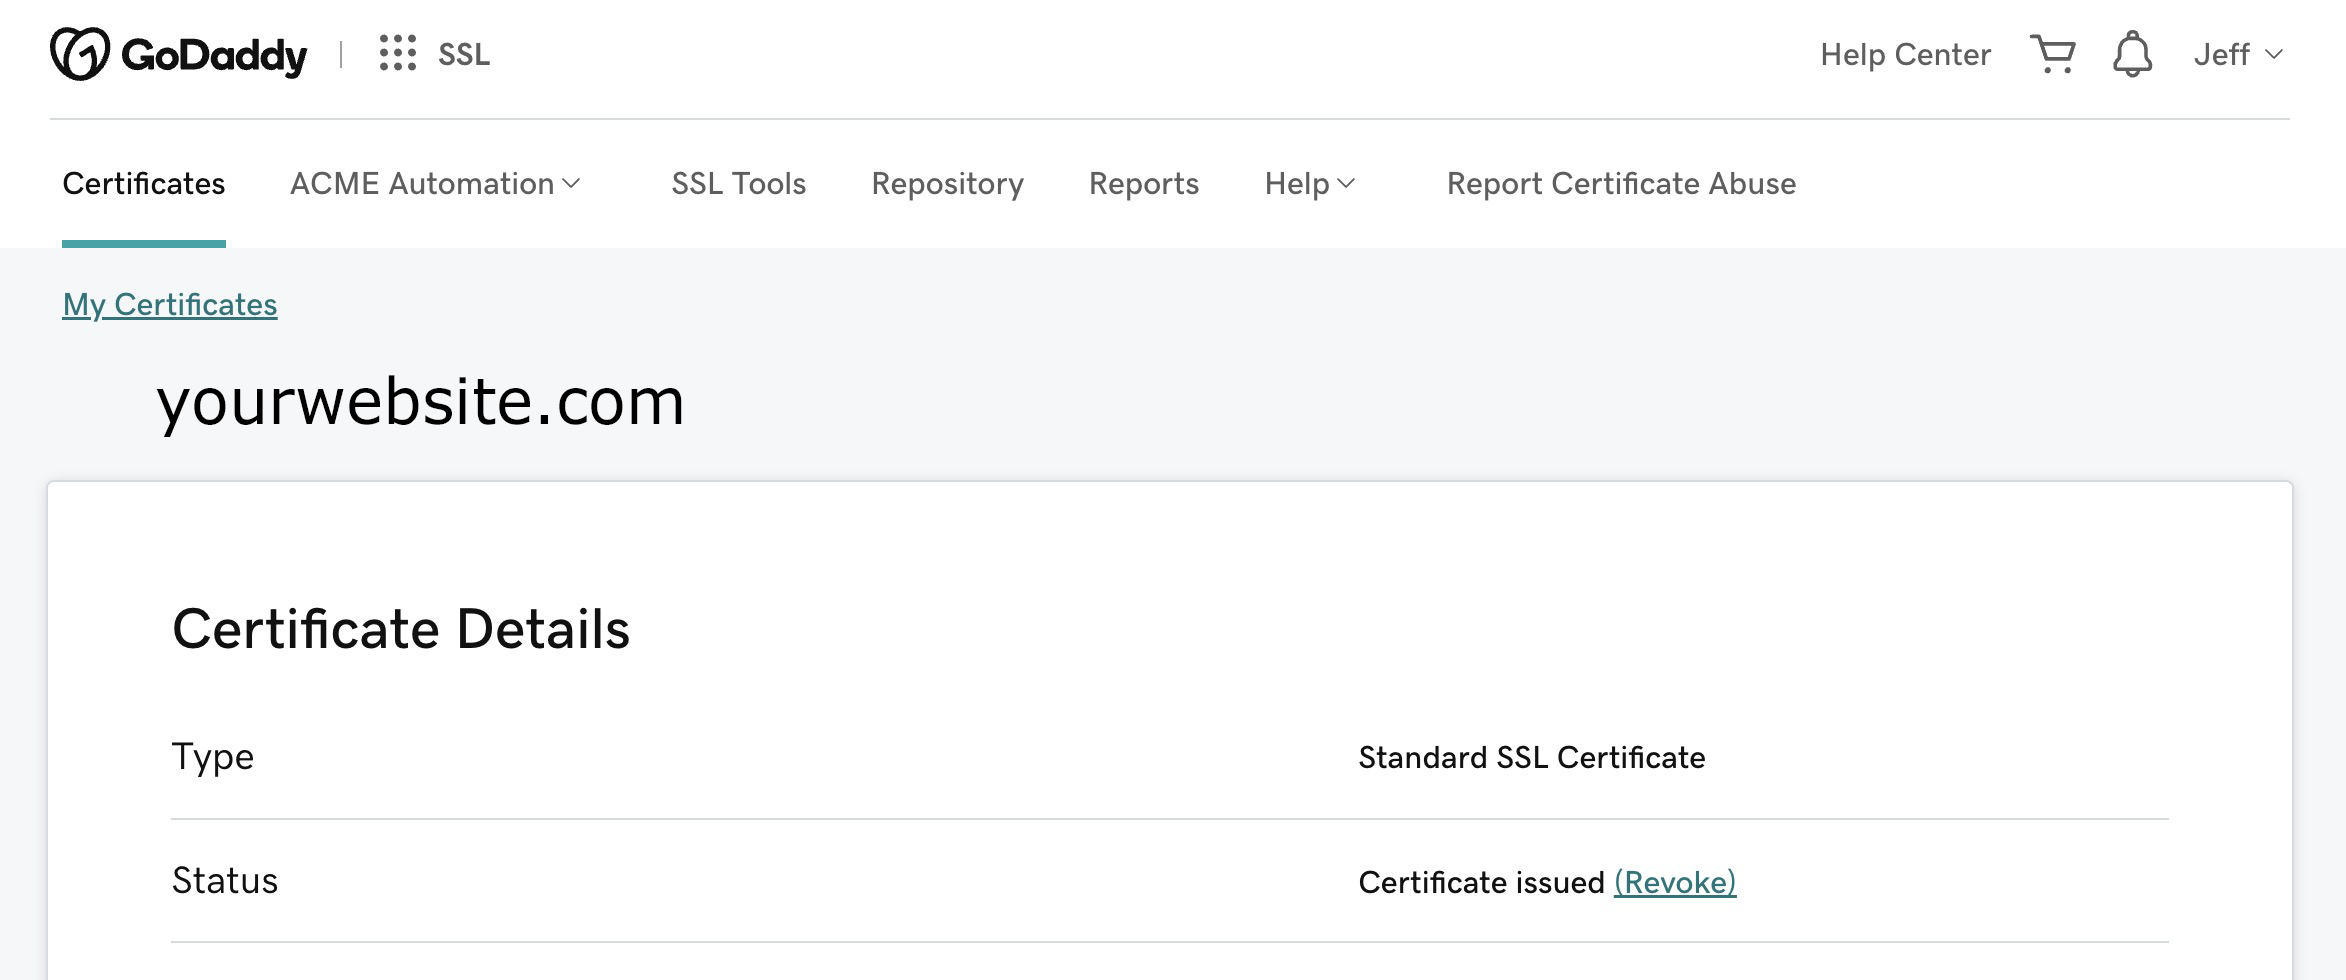The width and height of the screenshot is (2346, 980).
Task: Select Report Certificate Abuse
Action: [1621, 184]
